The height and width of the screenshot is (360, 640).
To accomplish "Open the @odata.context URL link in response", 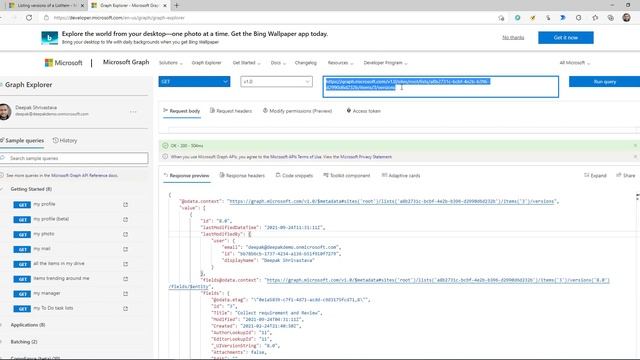I will pos(392,201).
